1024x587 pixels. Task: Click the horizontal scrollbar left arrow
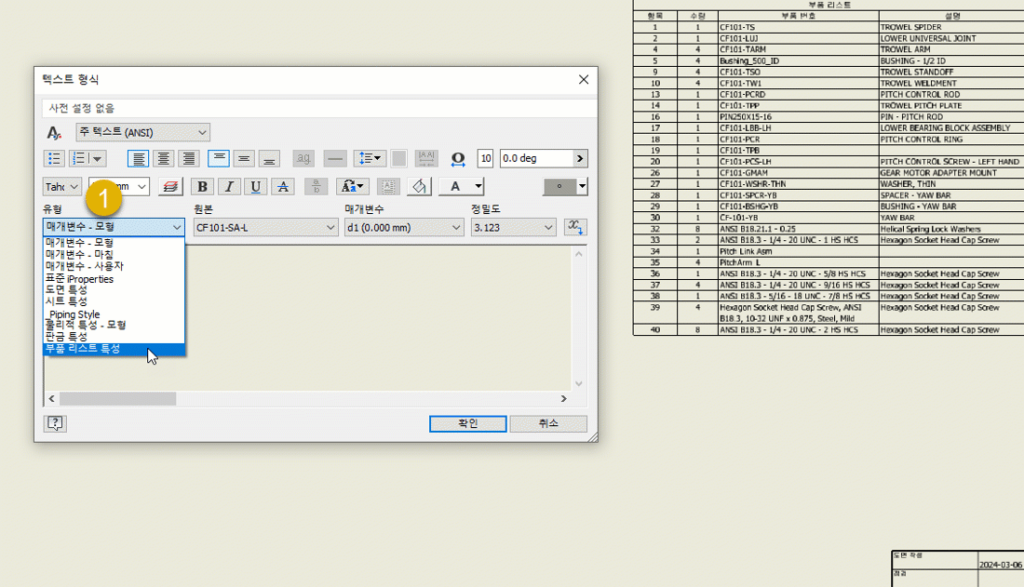pos(52,398)
